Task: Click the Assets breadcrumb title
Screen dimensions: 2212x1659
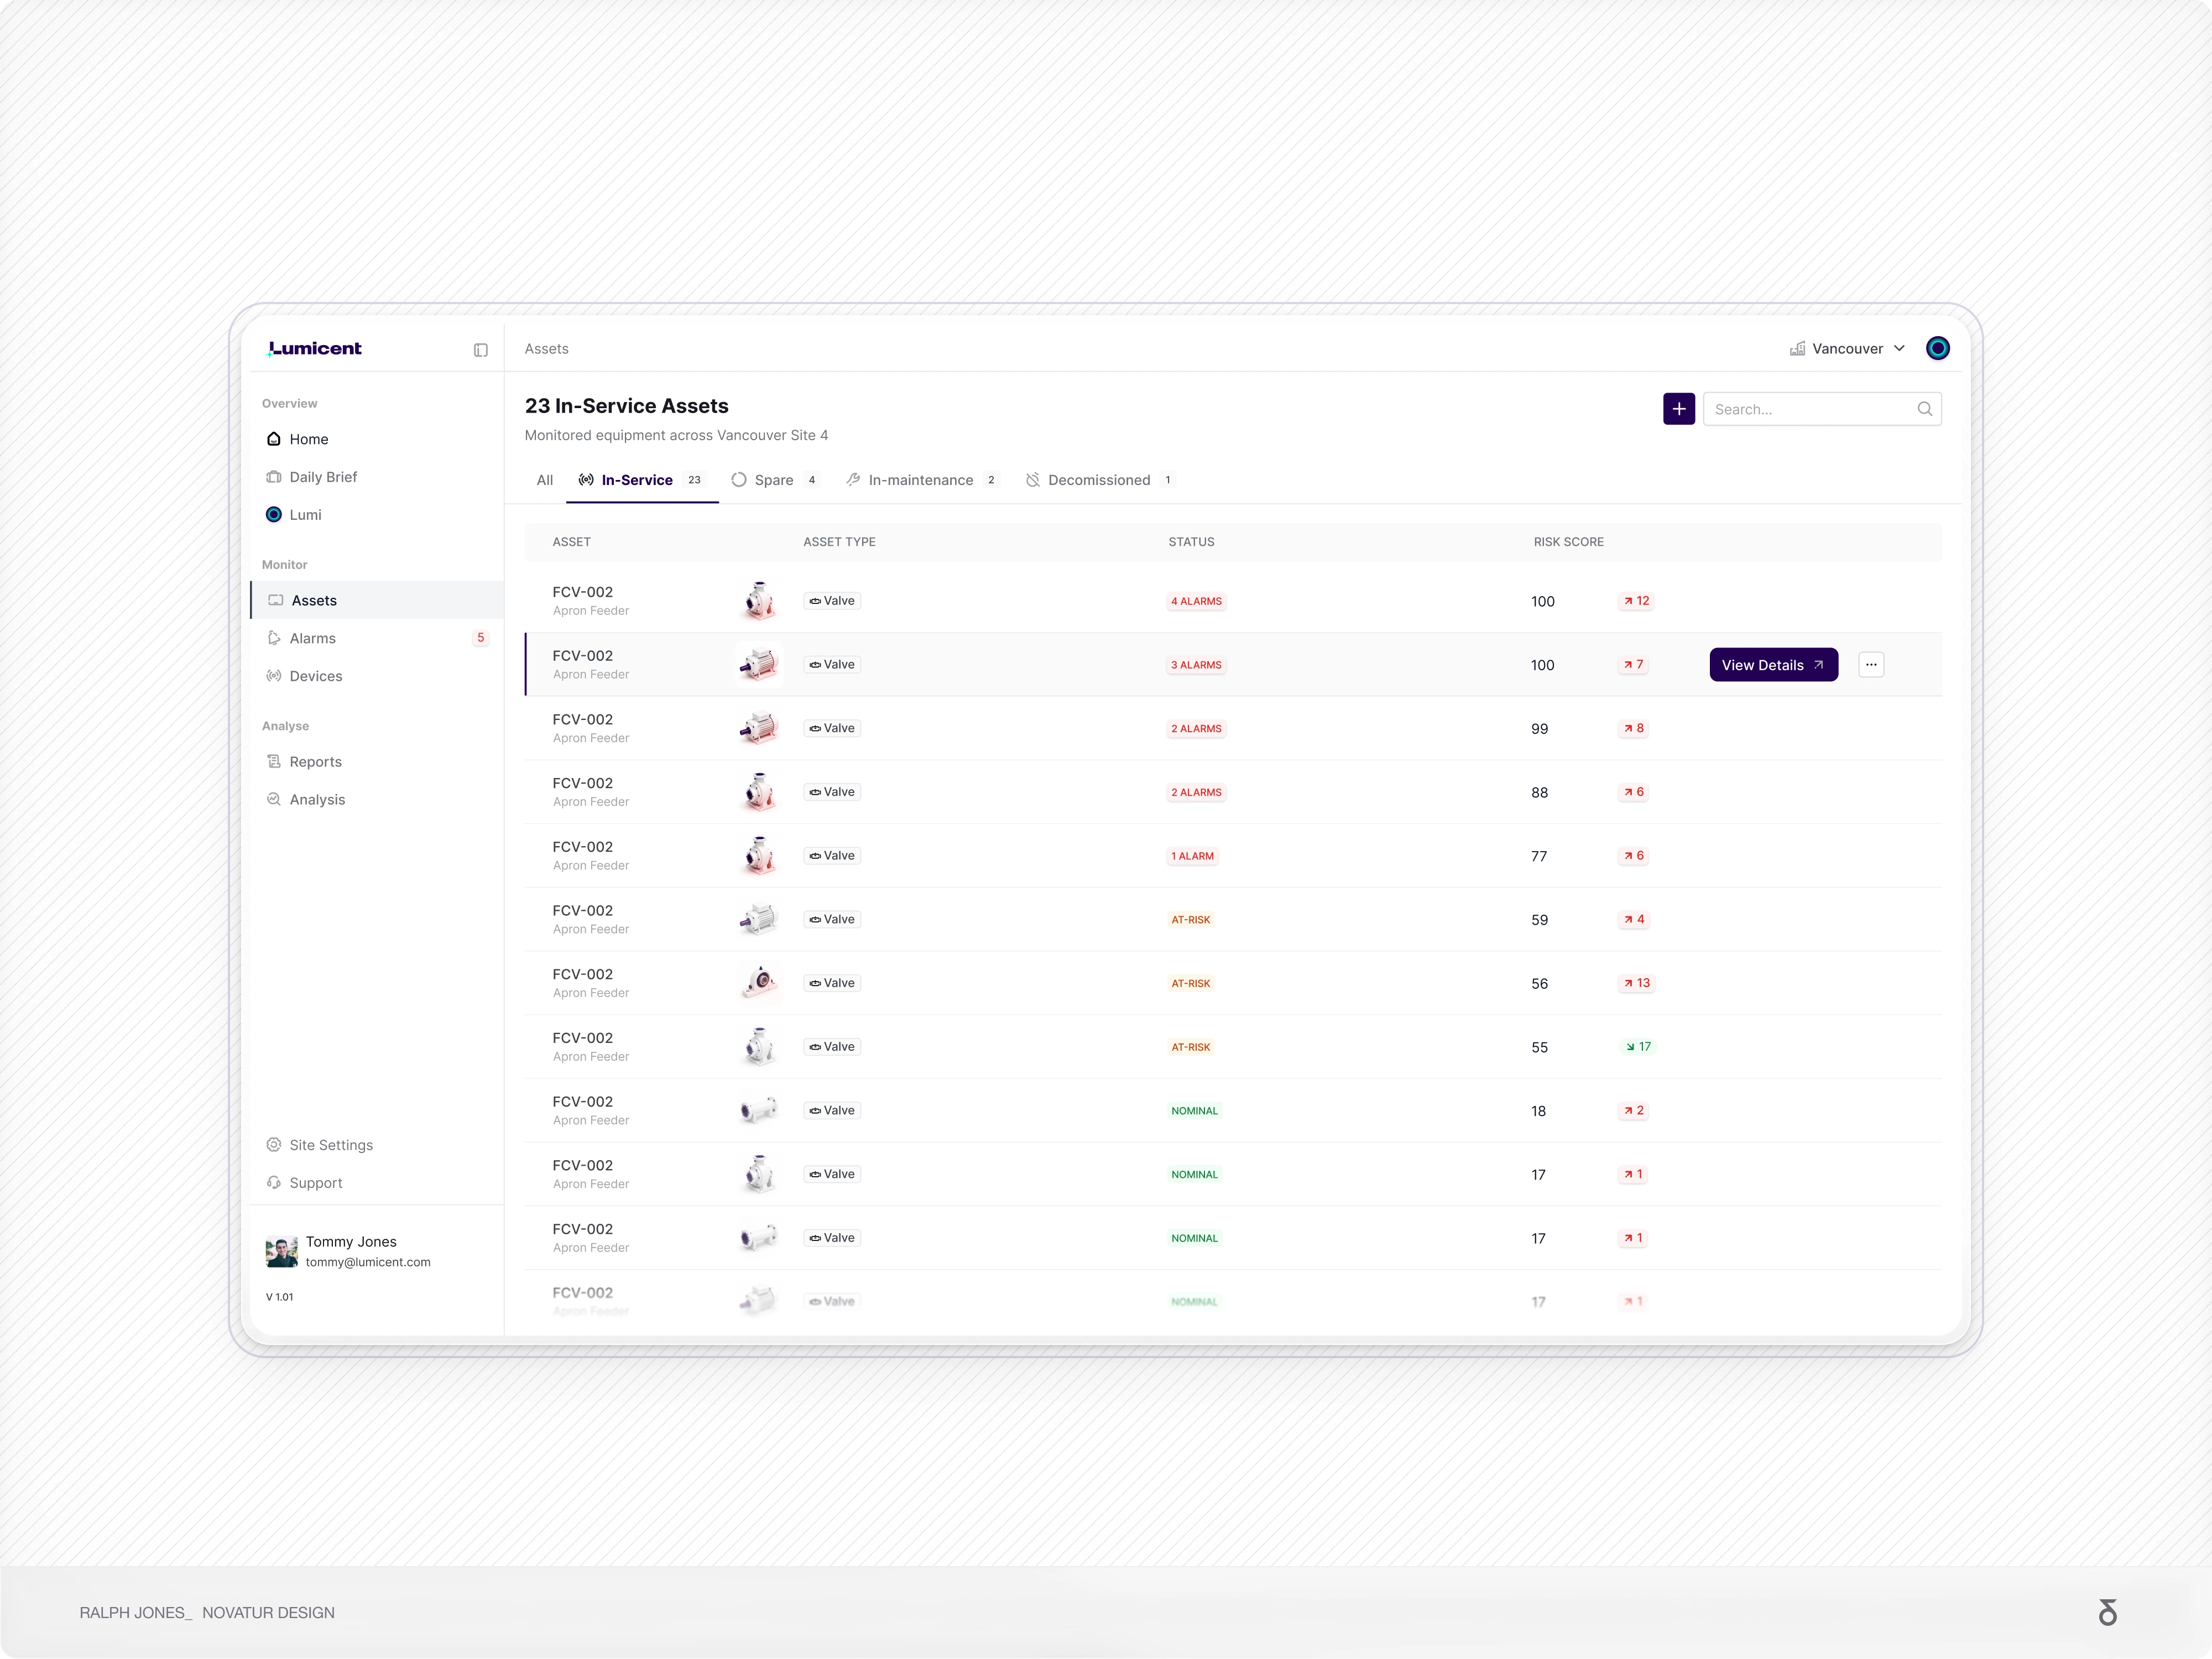Action: tap(546, 349)
